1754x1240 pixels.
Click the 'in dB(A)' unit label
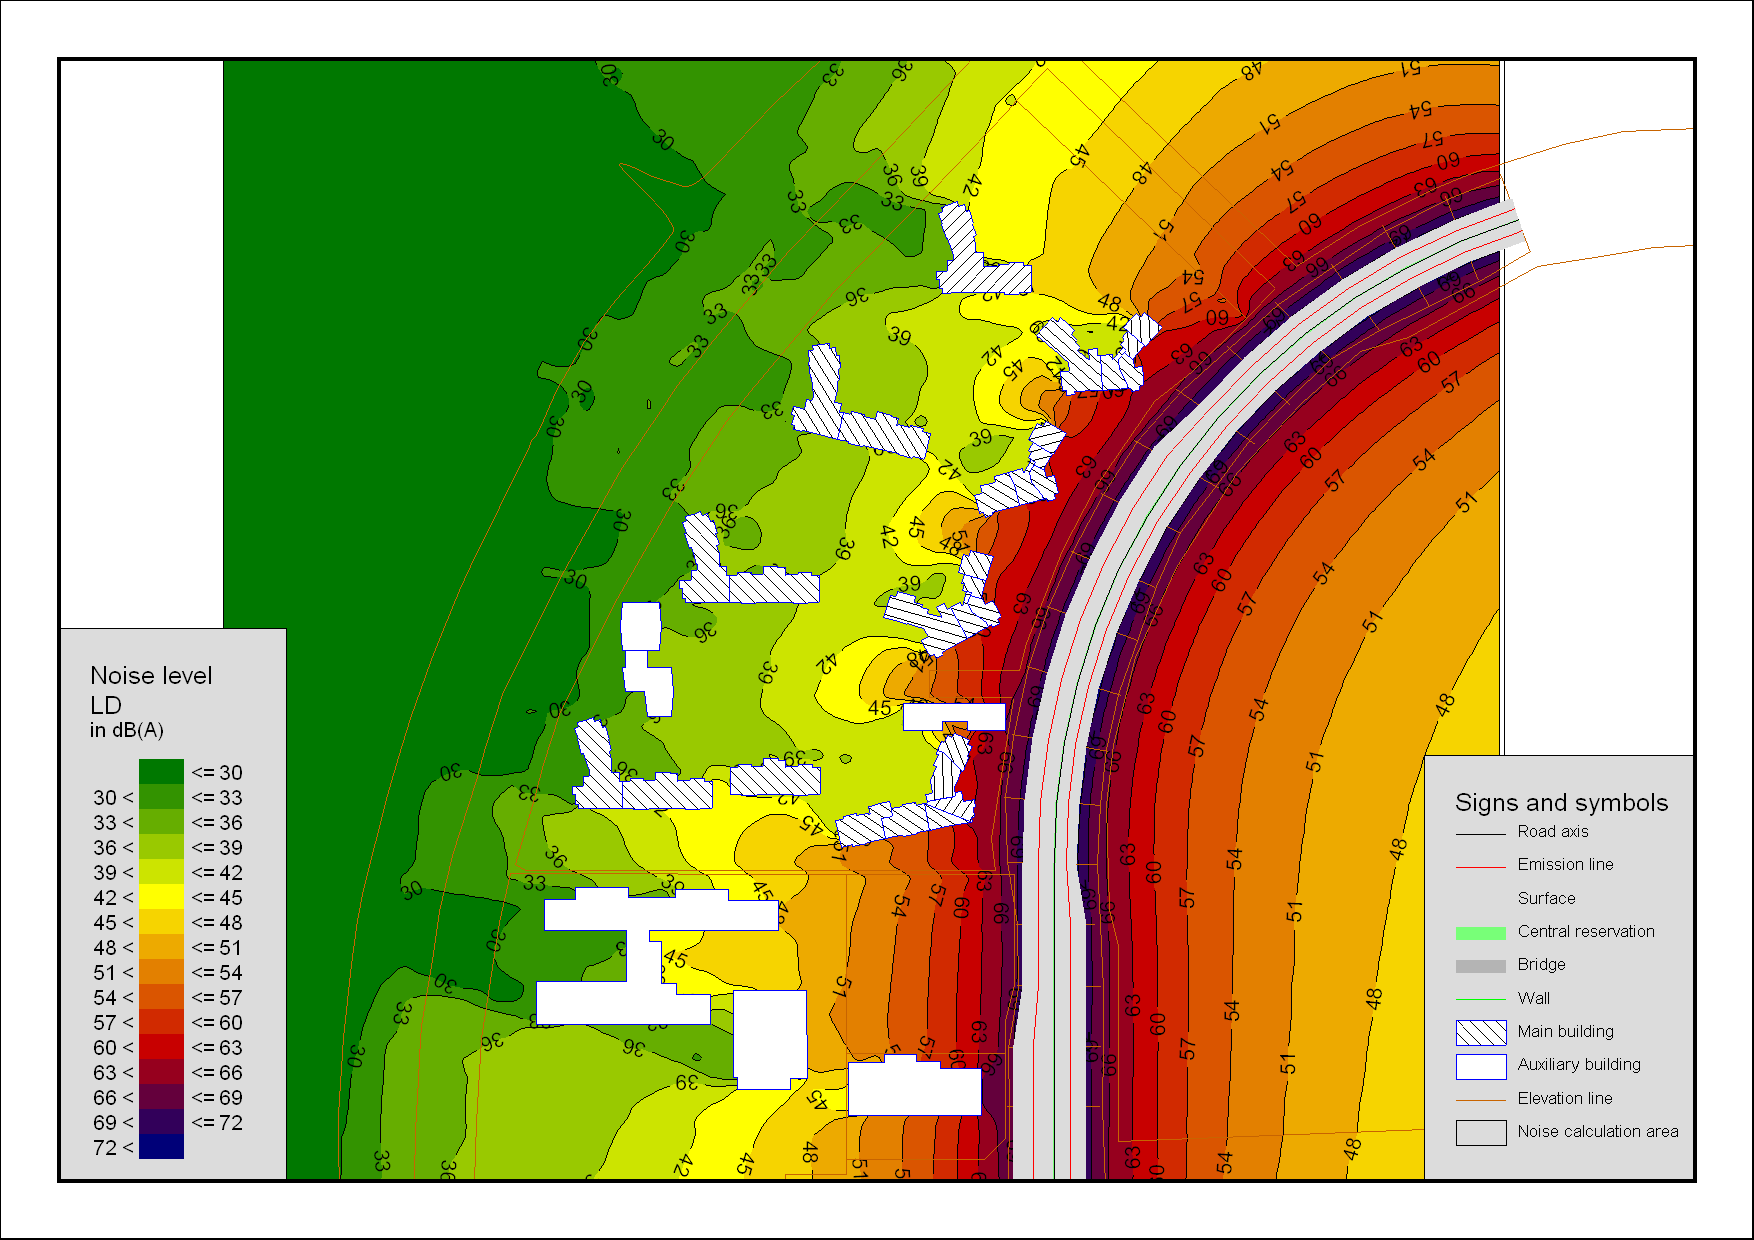(x=126, y=730)
